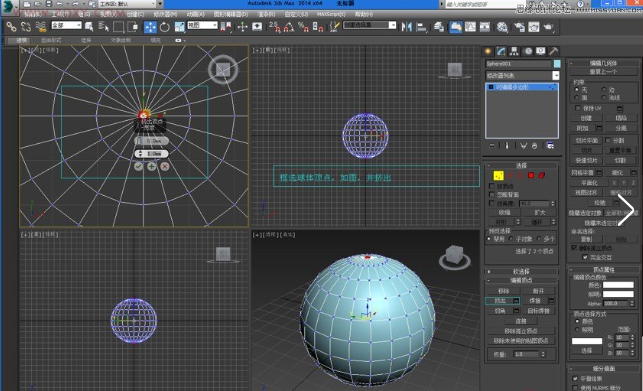Open the Material Editor icon
643x391 pixels.
point(502,27)
